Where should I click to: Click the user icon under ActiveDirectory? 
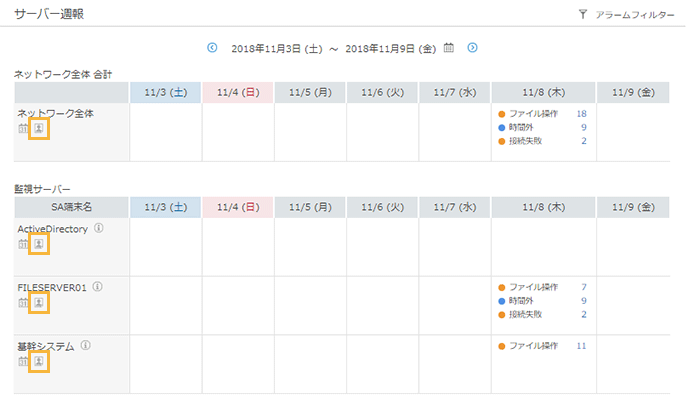[38, 244]
